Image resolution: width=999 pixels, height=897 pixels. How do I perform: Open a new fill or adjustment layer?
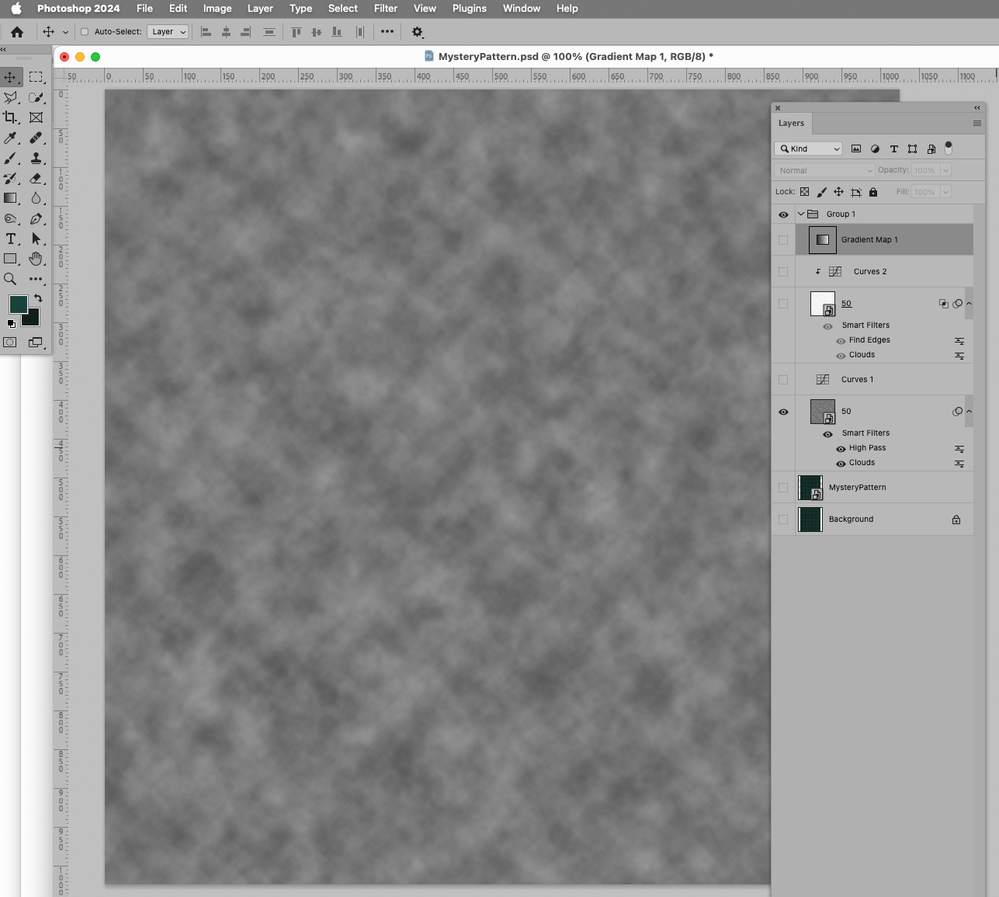875,148
